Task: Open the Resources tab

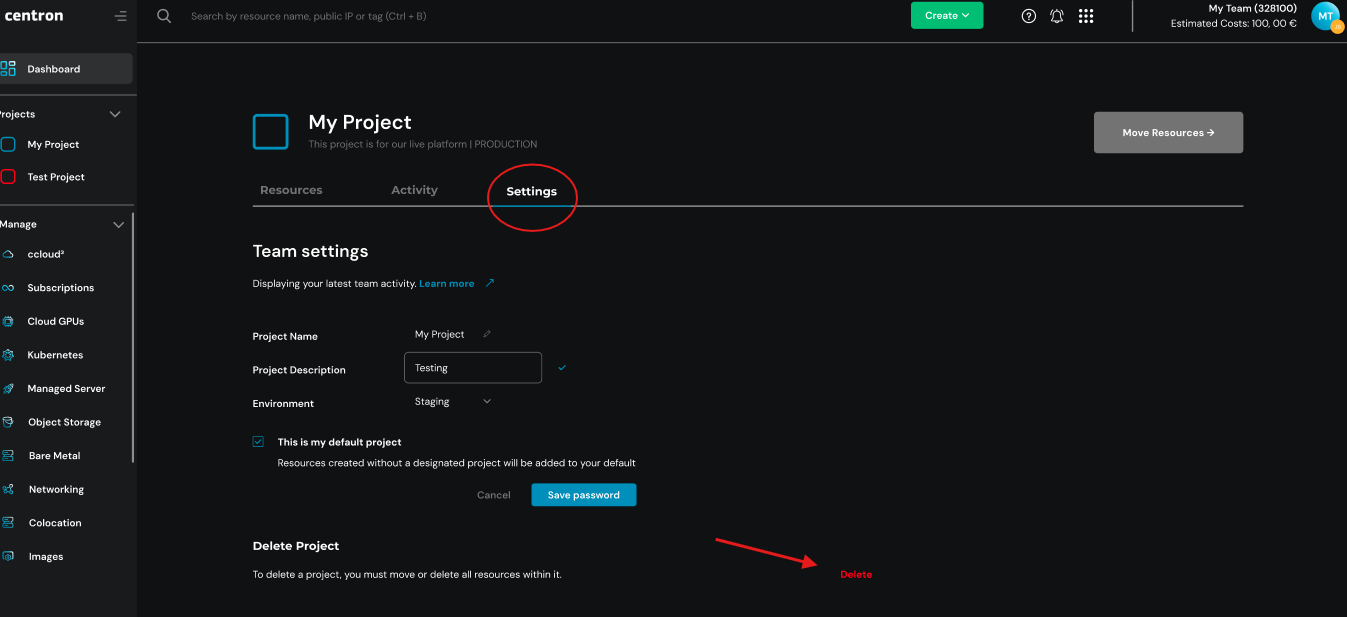Action: point(290,189)
